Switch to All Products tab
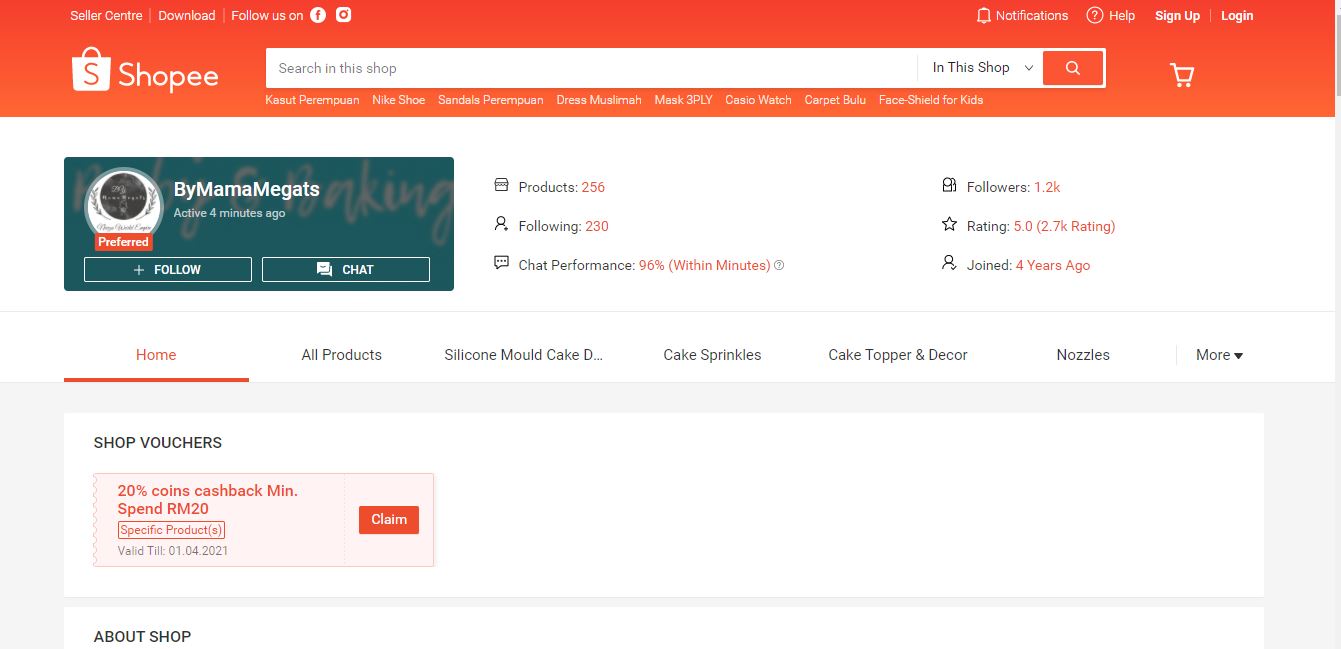This screenshot has height=649, width=1341. click(342, 355)
